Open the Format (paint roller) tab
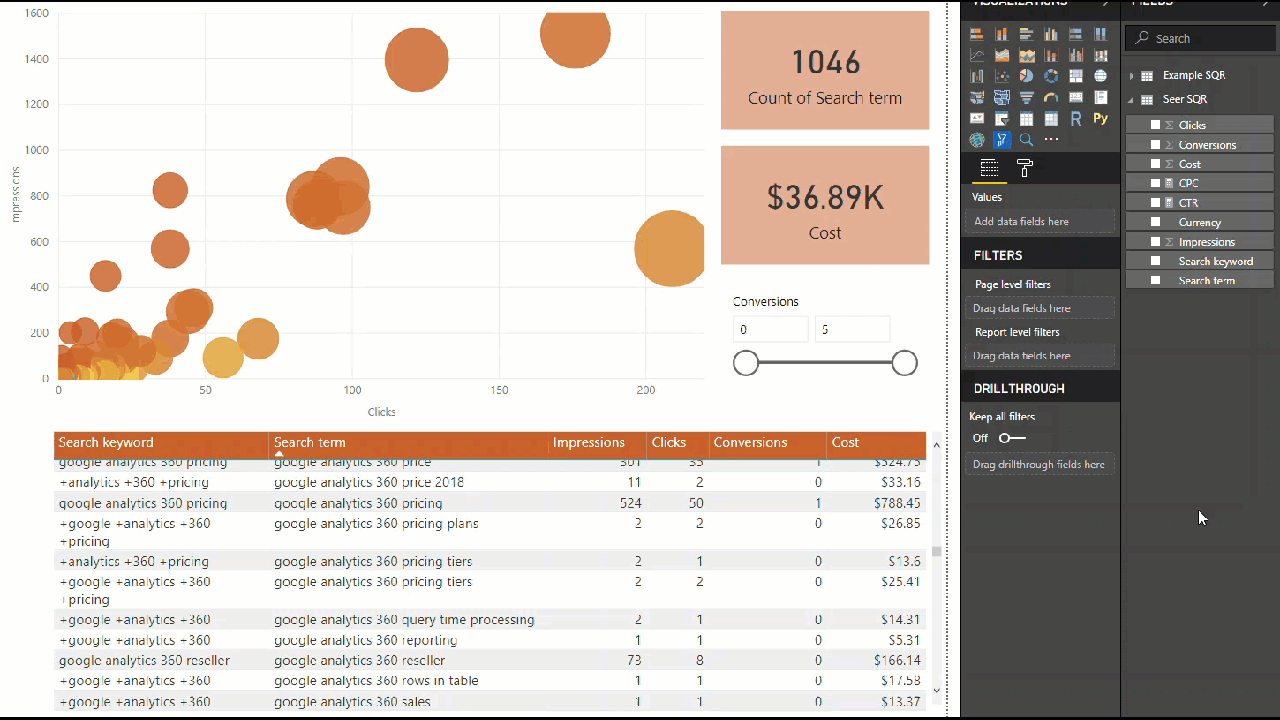The width and height of the screenshot is (1280, 720). click(1025, 168)
